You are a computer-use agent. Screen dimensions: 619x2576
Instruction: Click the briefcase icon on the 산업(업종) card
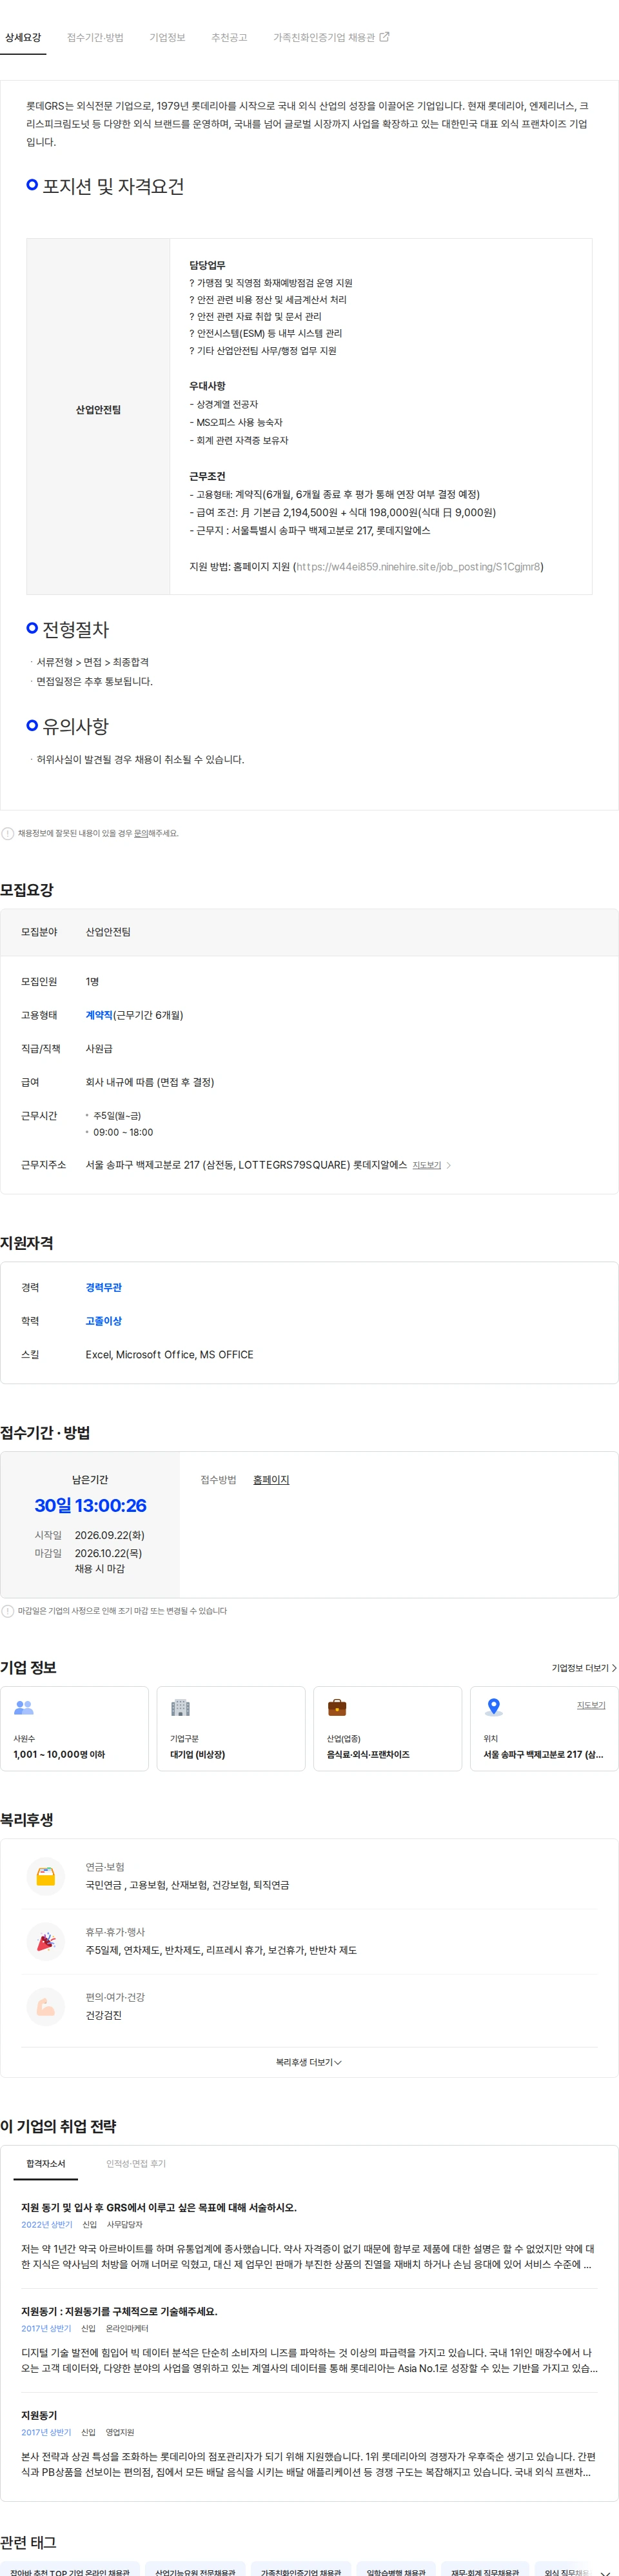pos(337,1708)
